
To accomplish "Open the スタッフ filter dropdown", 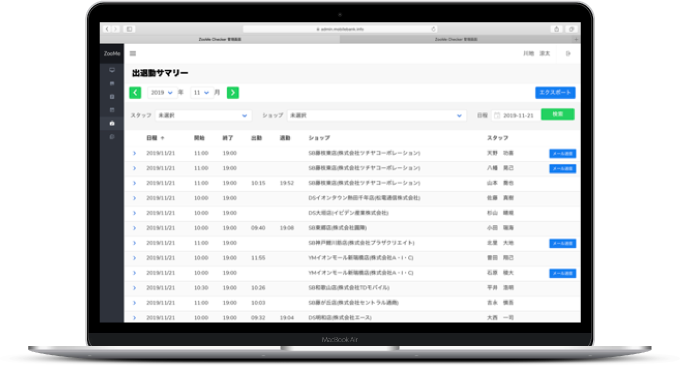I will click(x=203, y=115).
